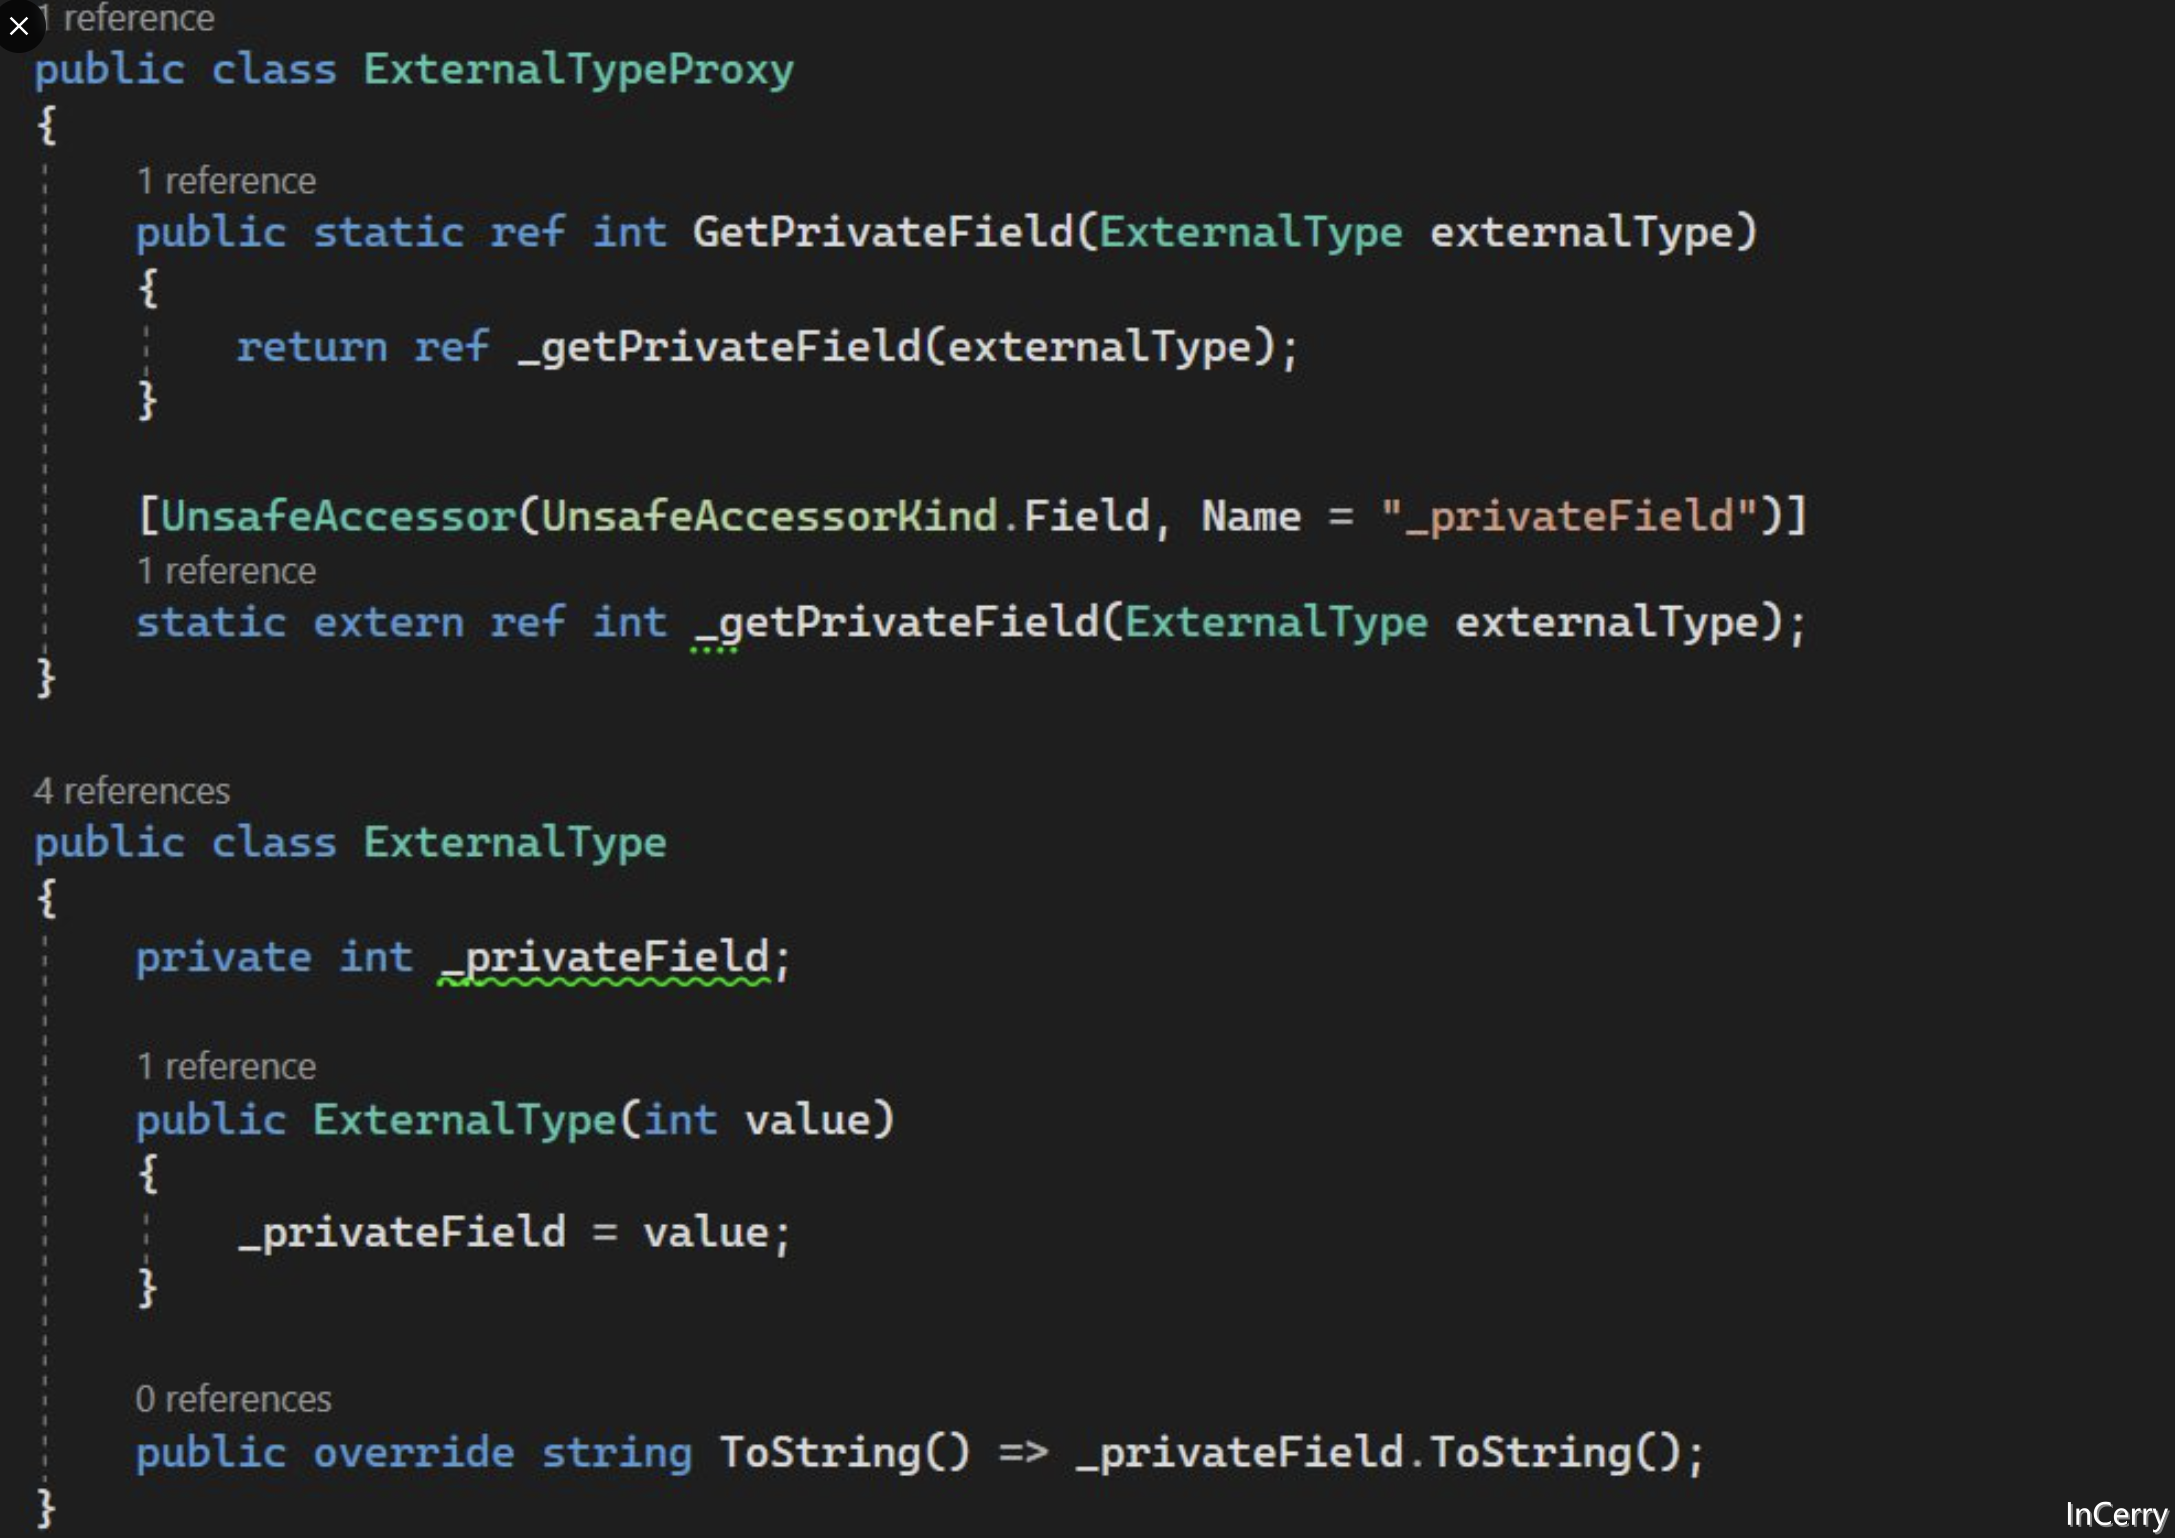
Task: Click the ToString method name in override declaration
Action: 819,1453
